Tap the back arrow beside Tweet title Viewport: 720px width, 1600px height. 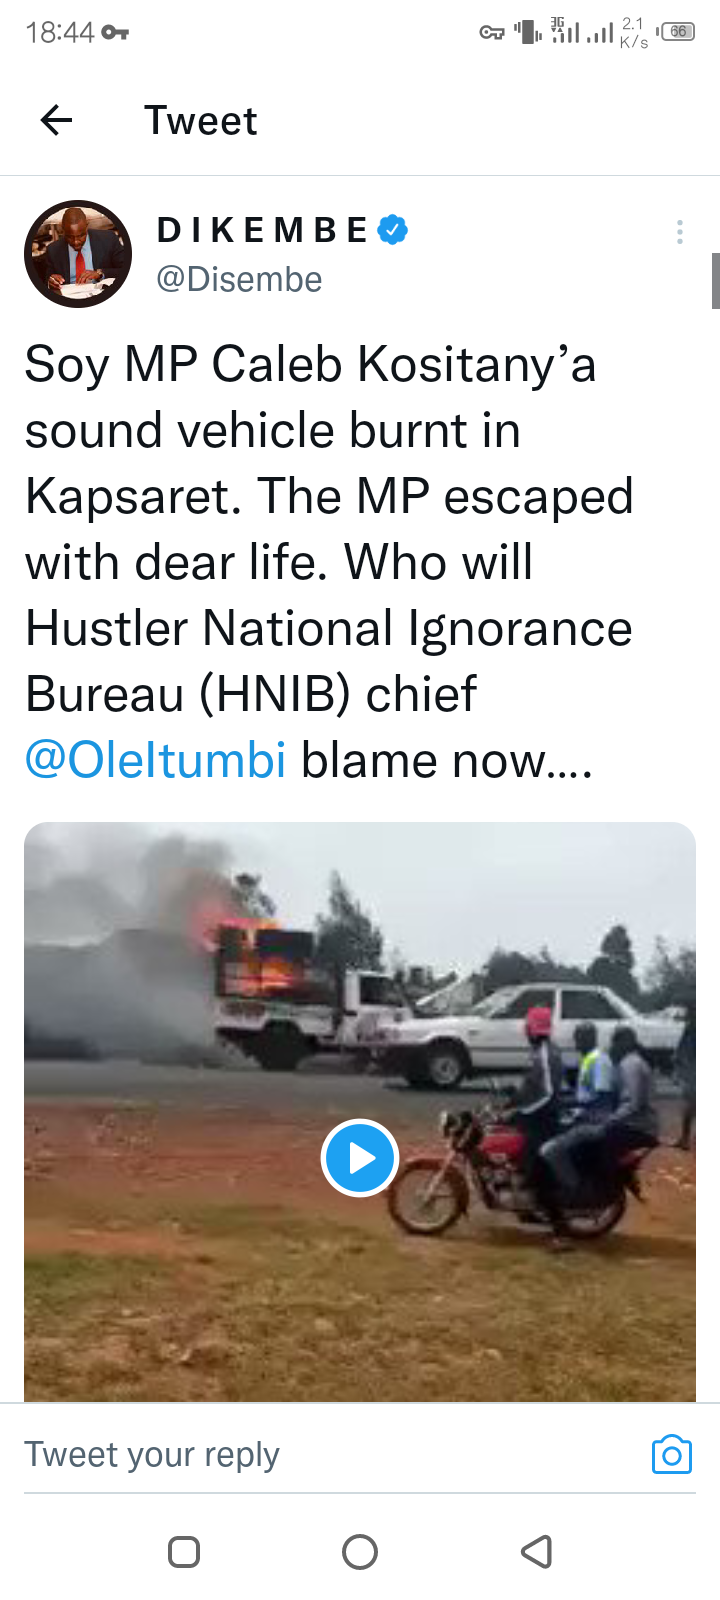pyautogui.click(x=56, y=121)
